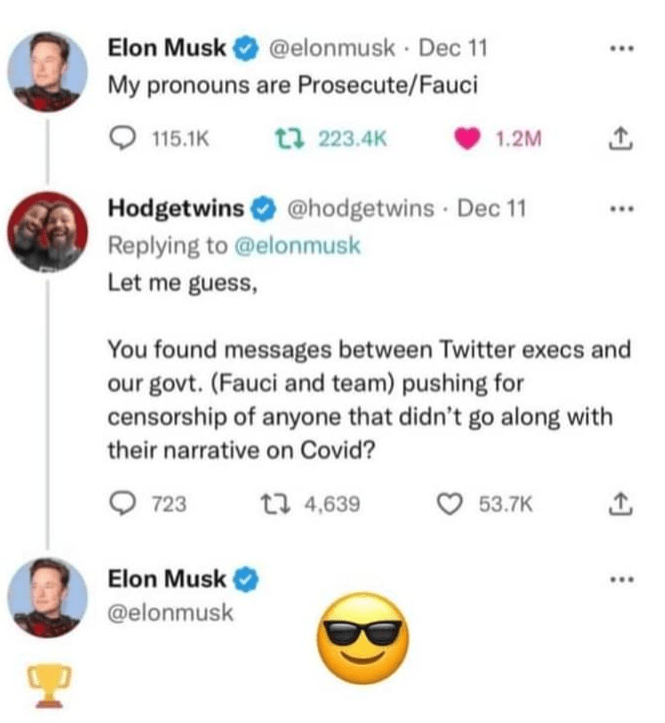Open more options on Hodgetwins tweet

point(622,210)
